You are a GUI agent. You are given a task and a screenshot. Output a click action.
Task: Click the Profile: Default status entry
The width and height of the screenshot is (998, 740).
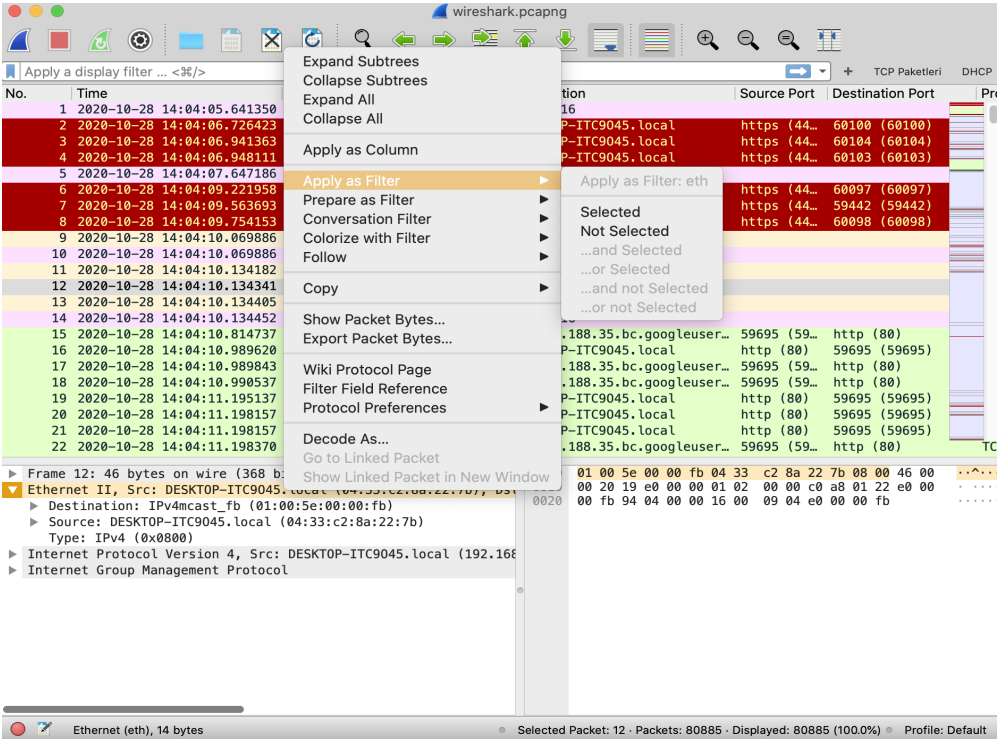point(945,730)
